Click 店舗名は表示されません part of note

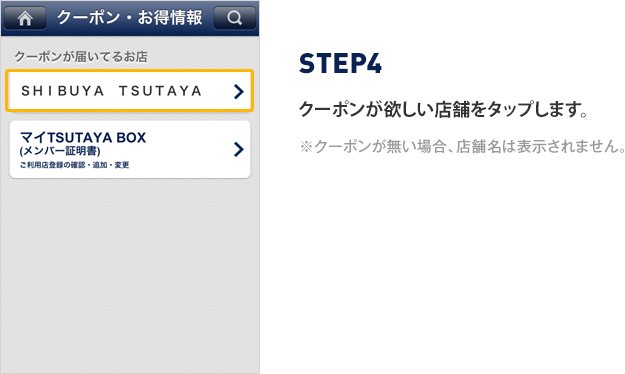540,146
